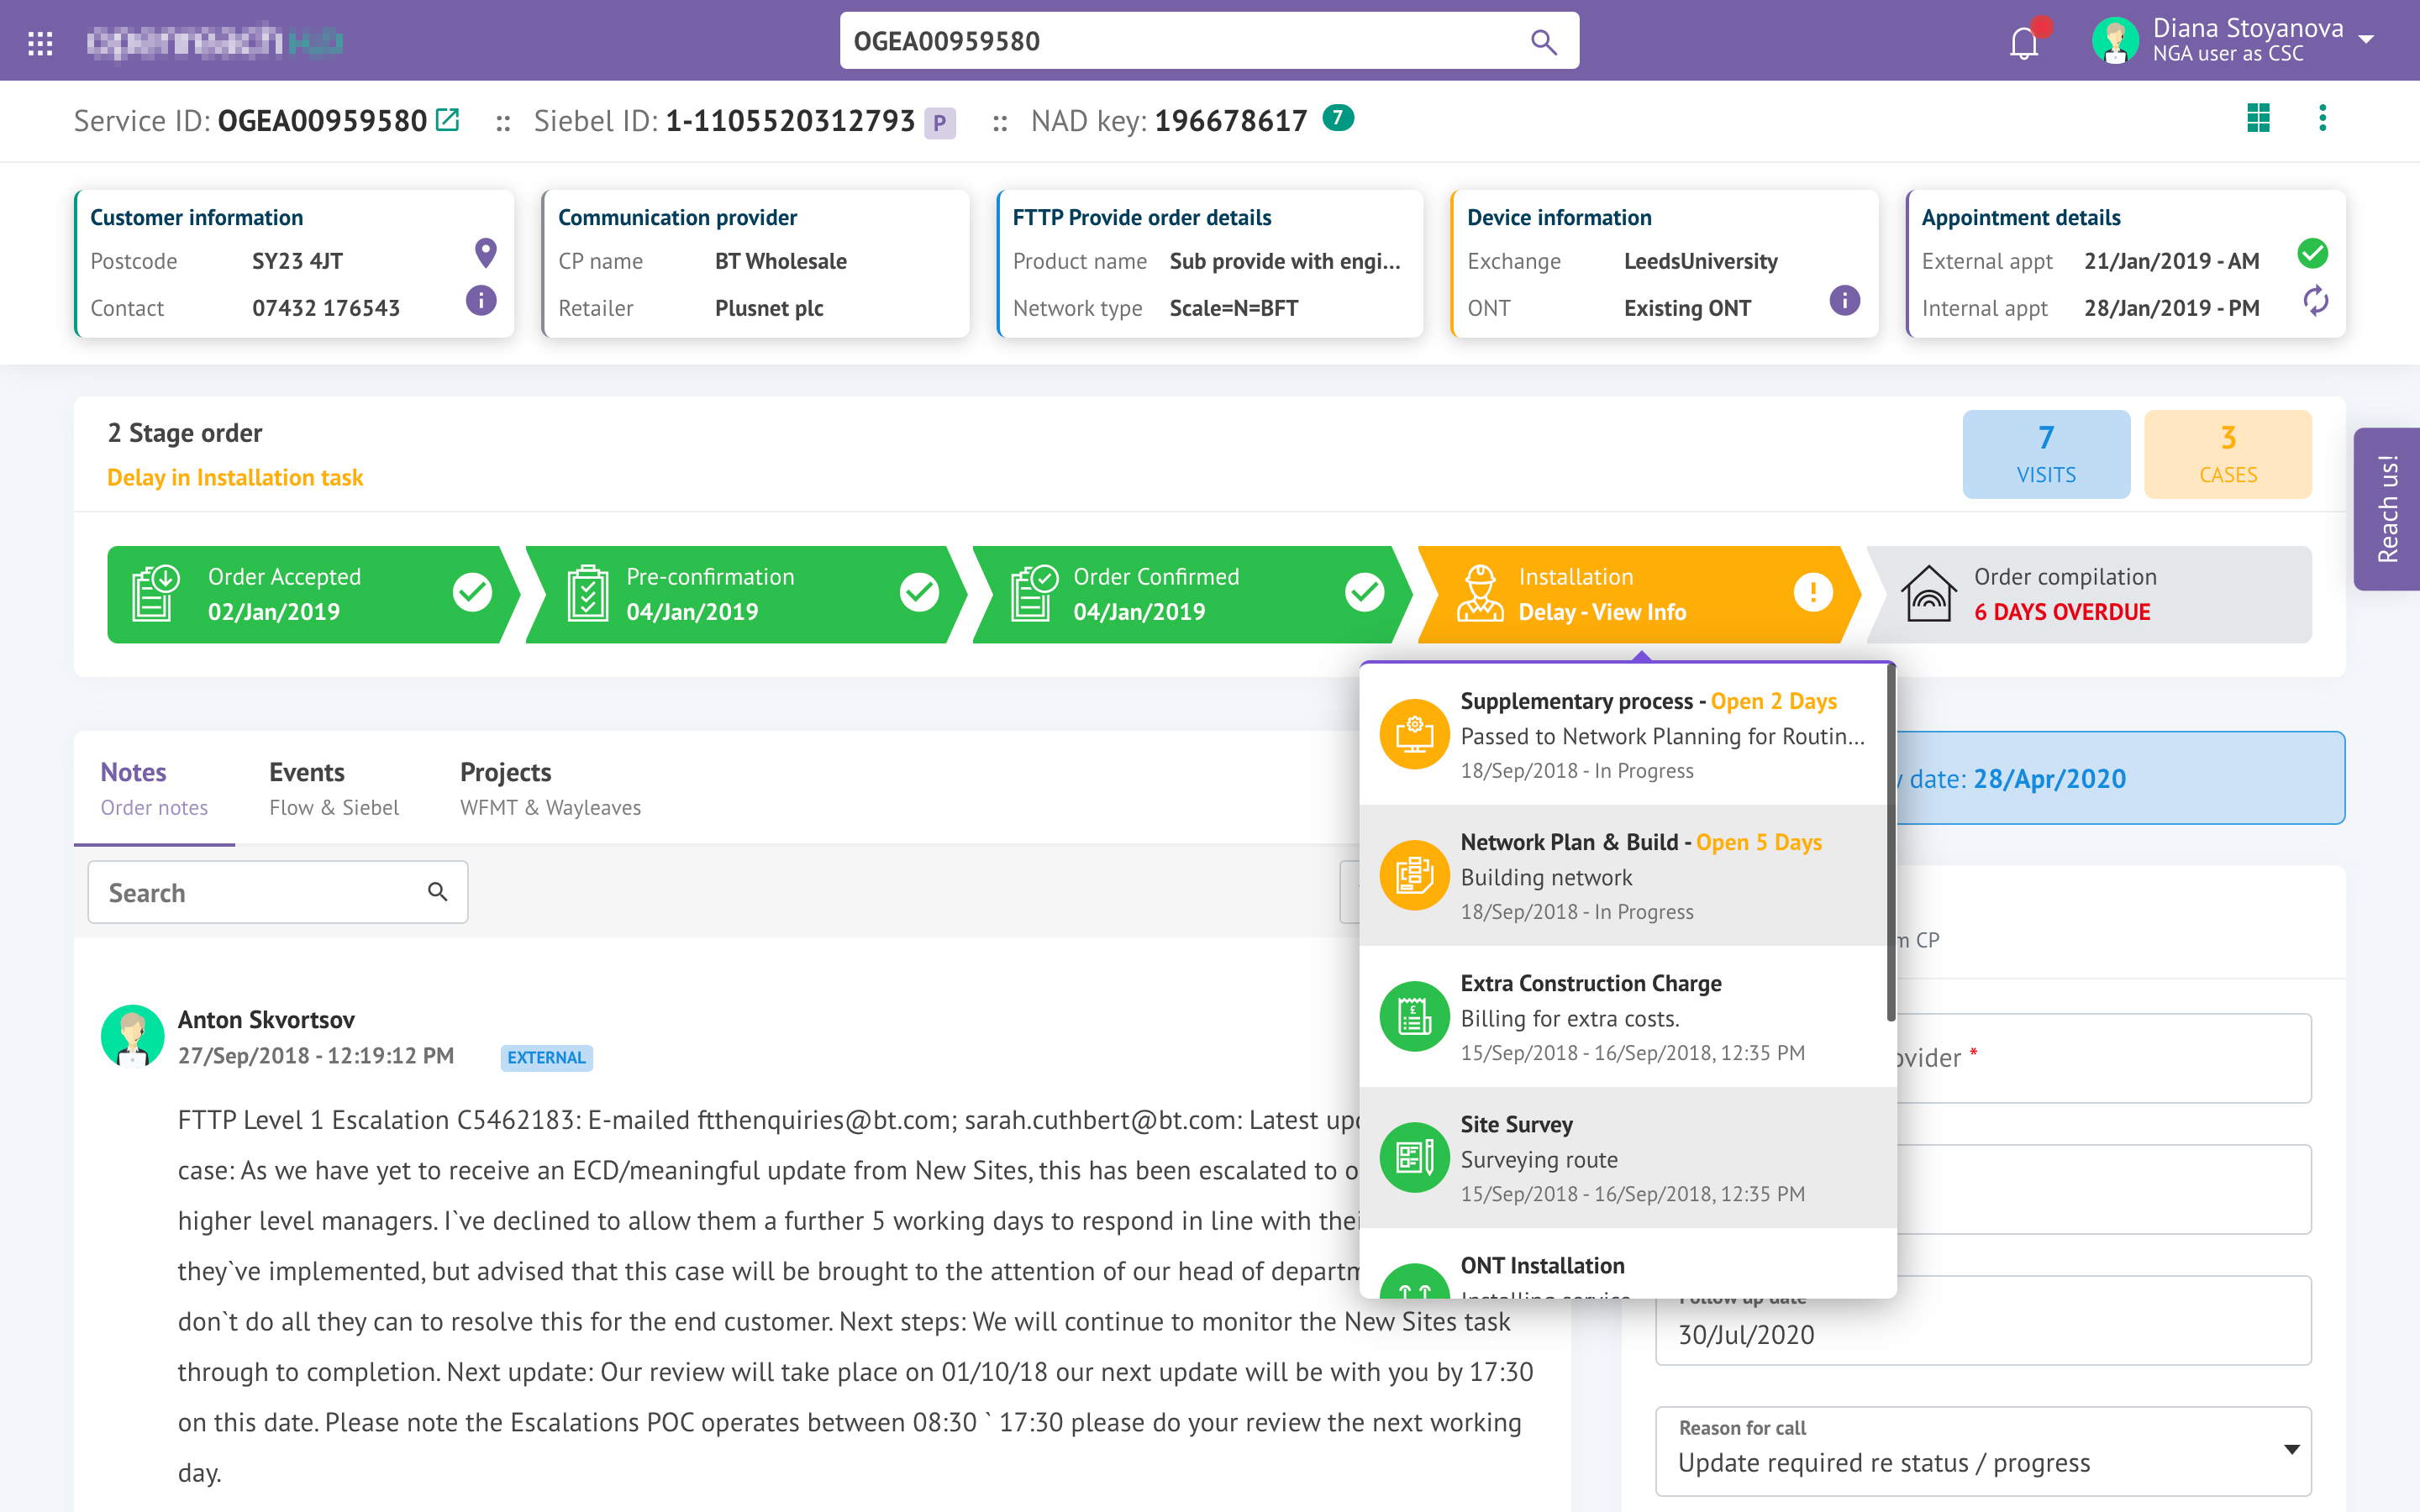This screenshot has width=2420, height=1512.
Task: Show customer contact info icon
Action: click(481, 300)
